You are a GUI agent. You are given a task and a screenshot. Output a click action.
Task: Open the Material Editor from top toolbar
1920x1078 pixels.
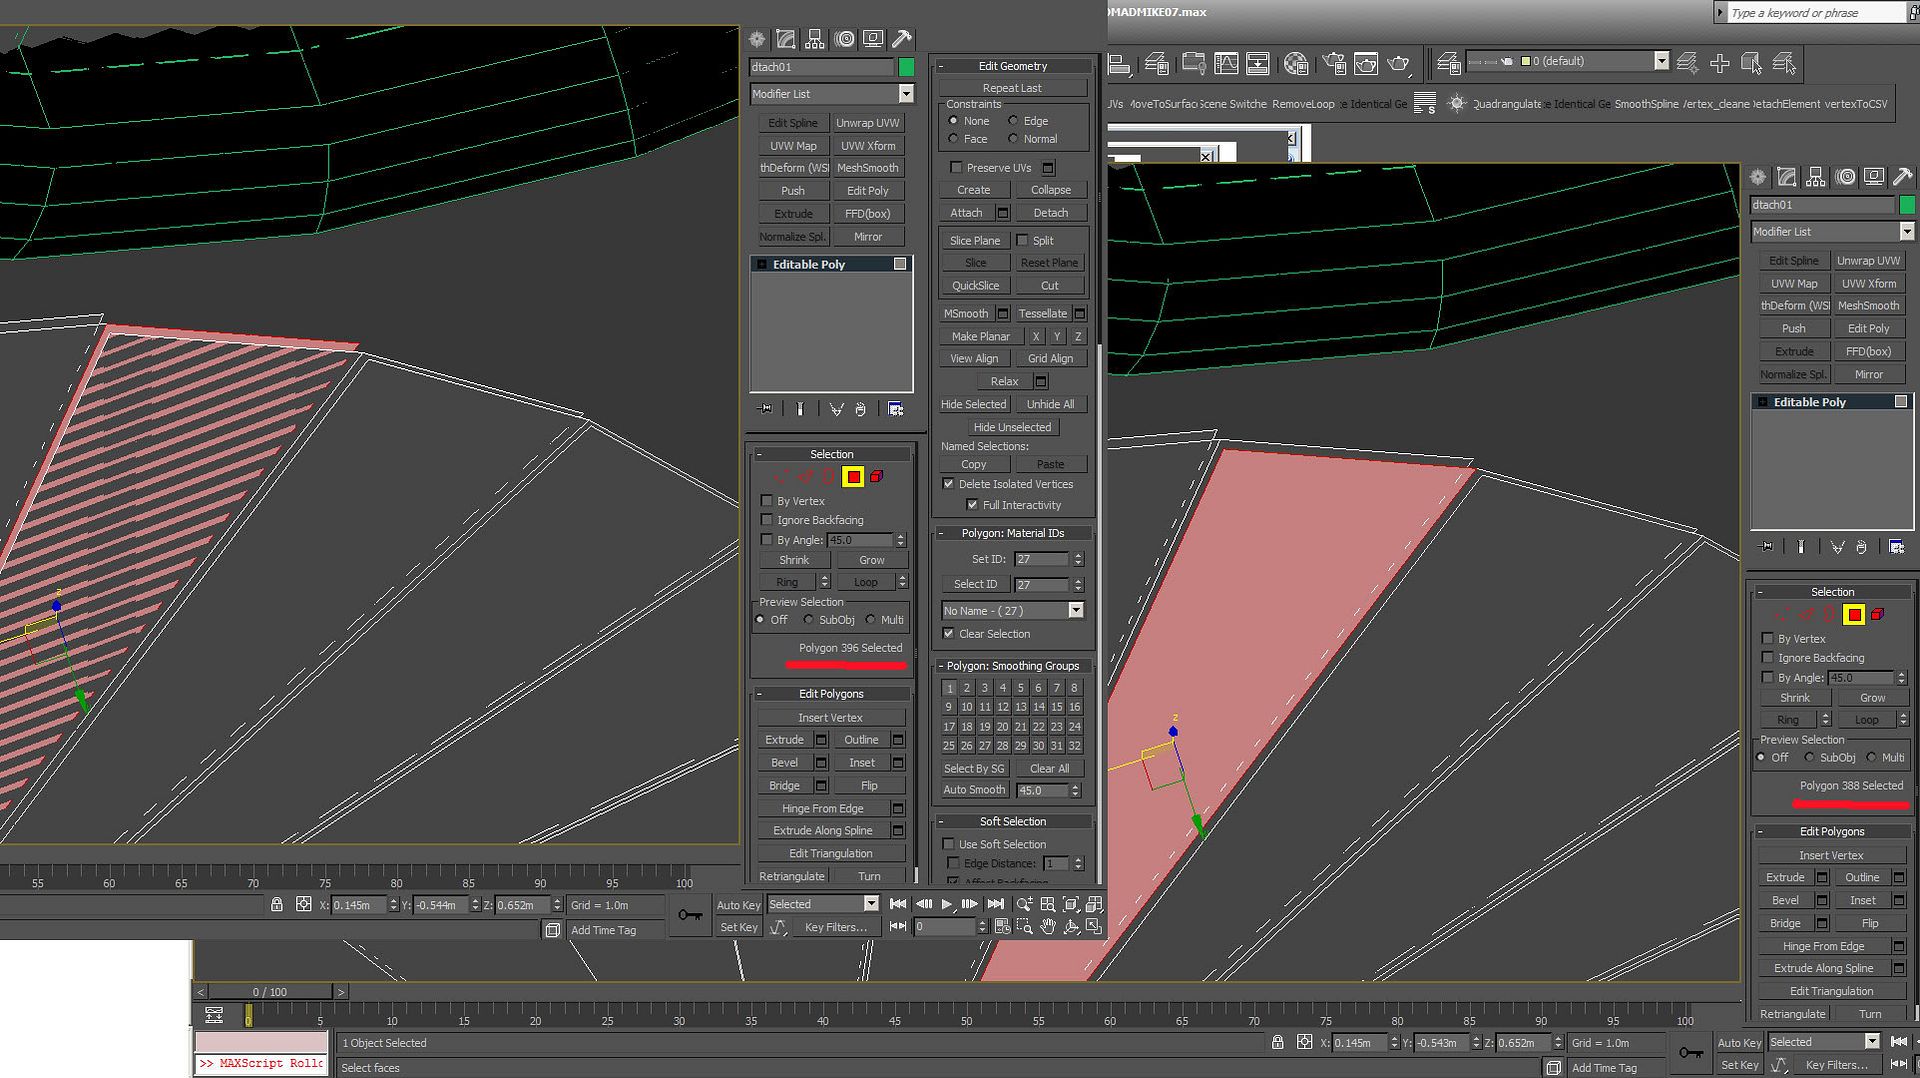(1296, 64)
